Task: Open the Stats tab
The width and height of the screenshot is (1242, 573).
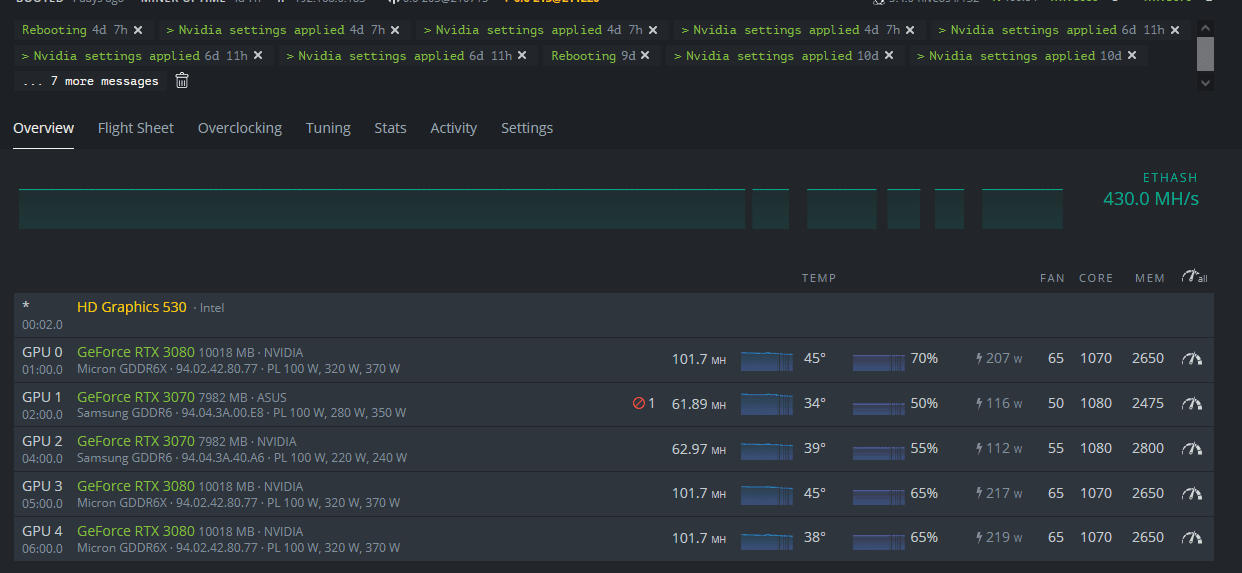Action: click(x=390, y=128)
